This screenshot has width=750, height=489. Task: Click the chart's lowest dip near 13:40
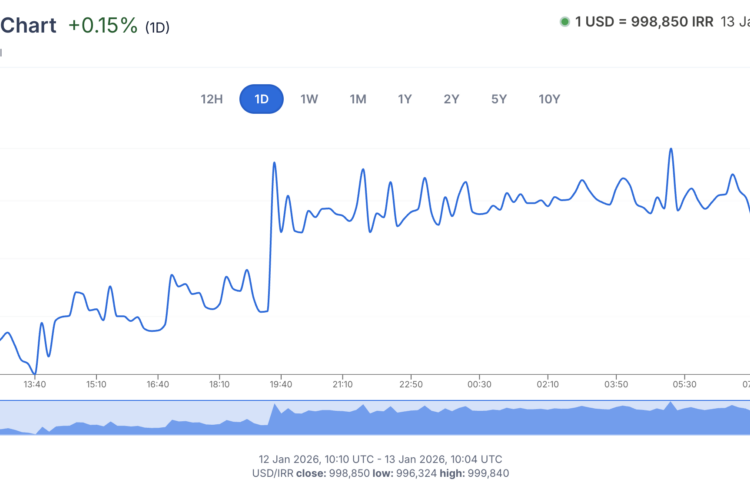36,374
